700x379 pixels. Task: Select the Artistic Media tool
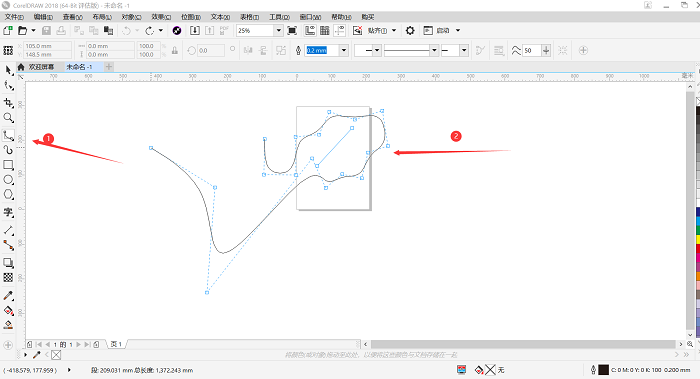[8, 150]
